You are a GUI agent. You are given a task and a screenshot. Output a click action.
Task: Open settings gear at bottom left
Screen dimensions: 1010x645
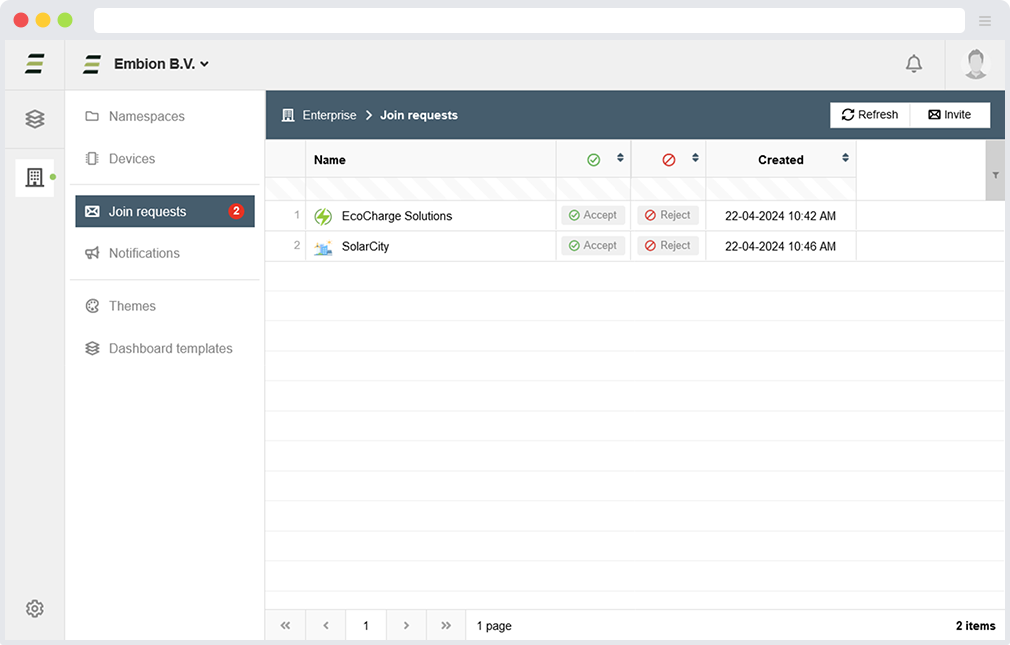(35, 608)
